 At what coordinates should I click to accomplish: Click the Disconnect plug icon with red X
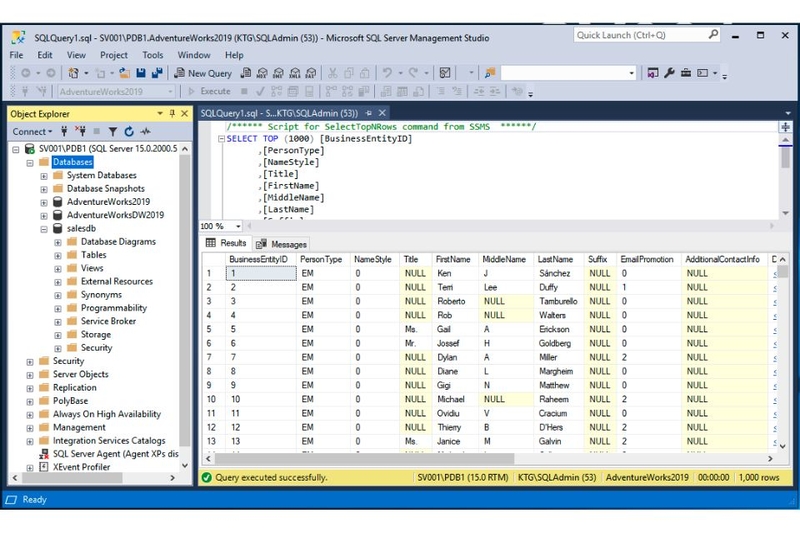80,132
